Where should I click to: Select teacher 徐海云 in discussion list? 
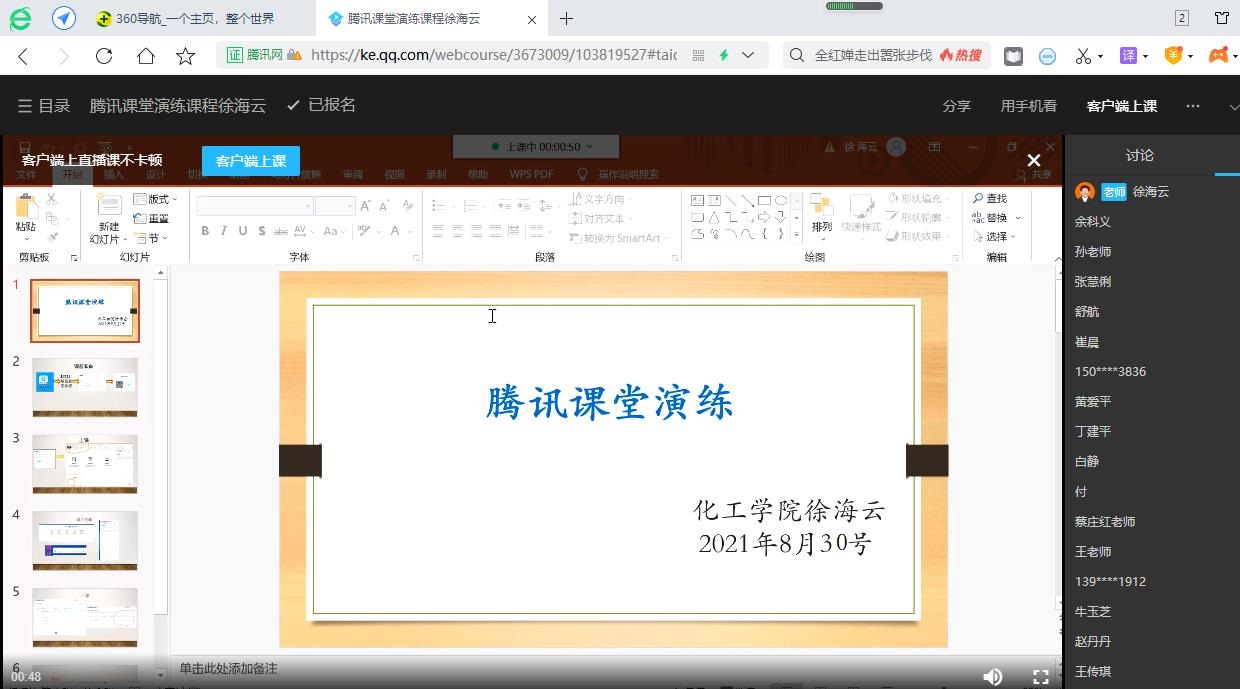click(x=1150, y=191)
